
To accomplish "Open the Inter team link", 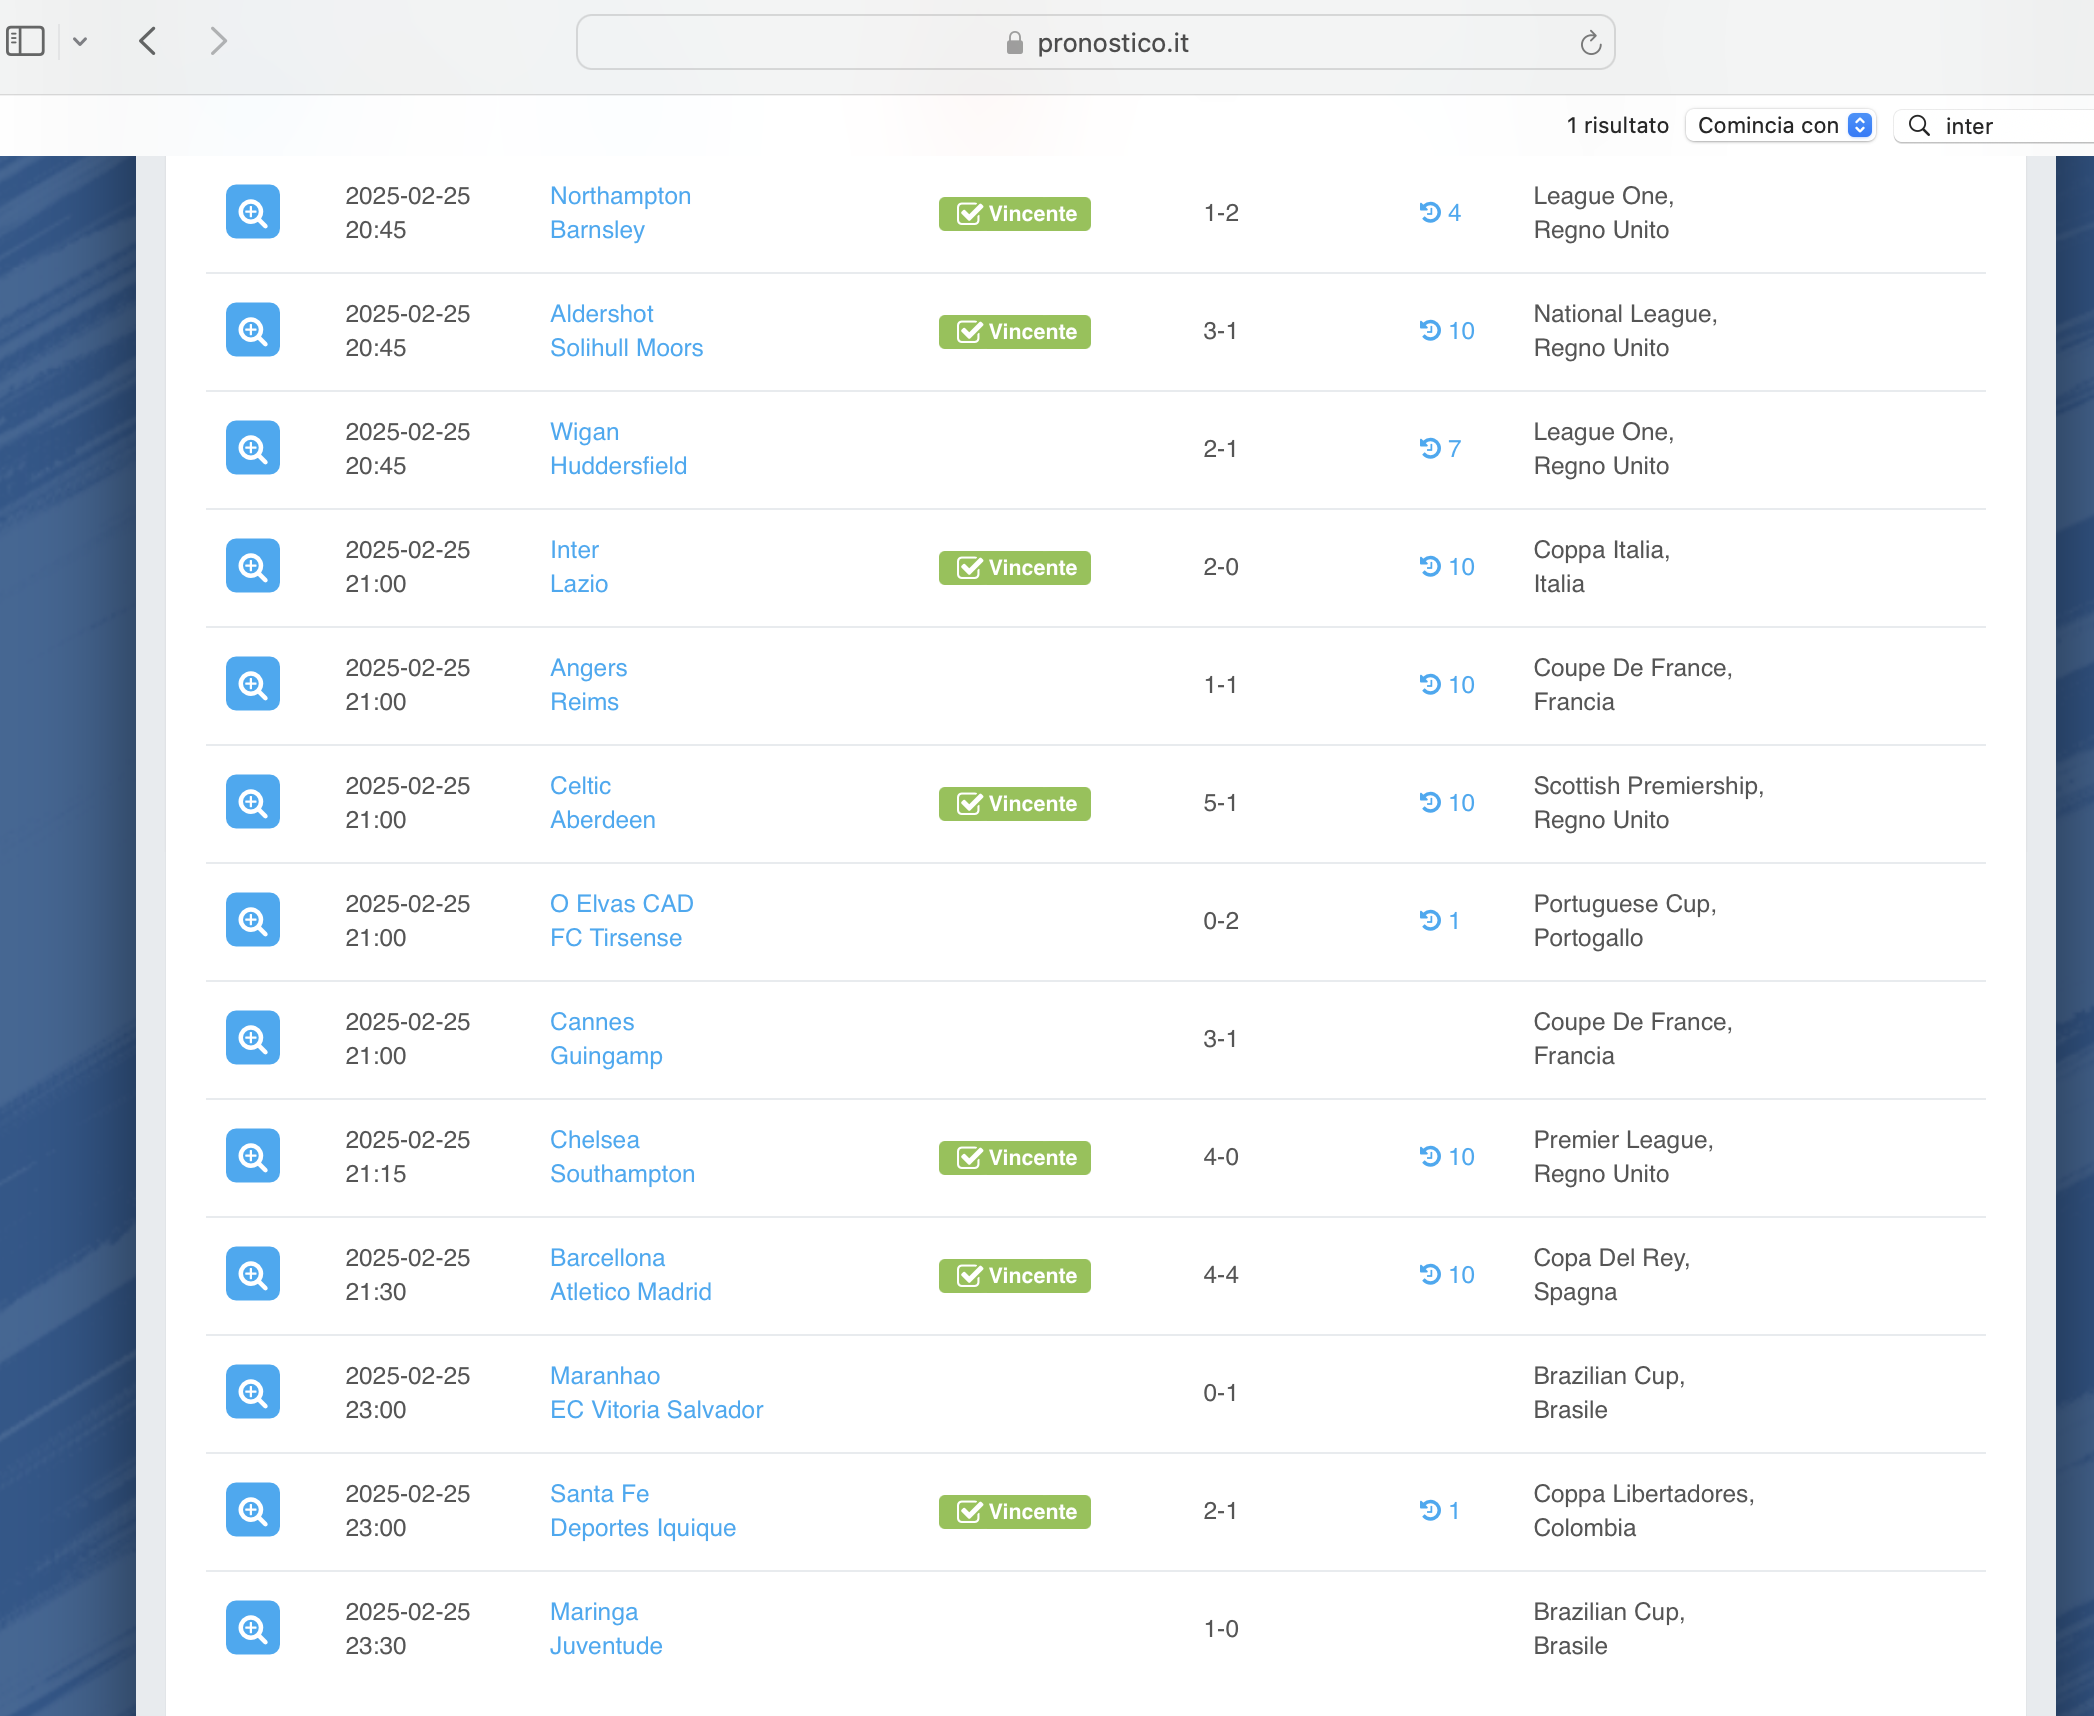I will click(x=574, y=549).
